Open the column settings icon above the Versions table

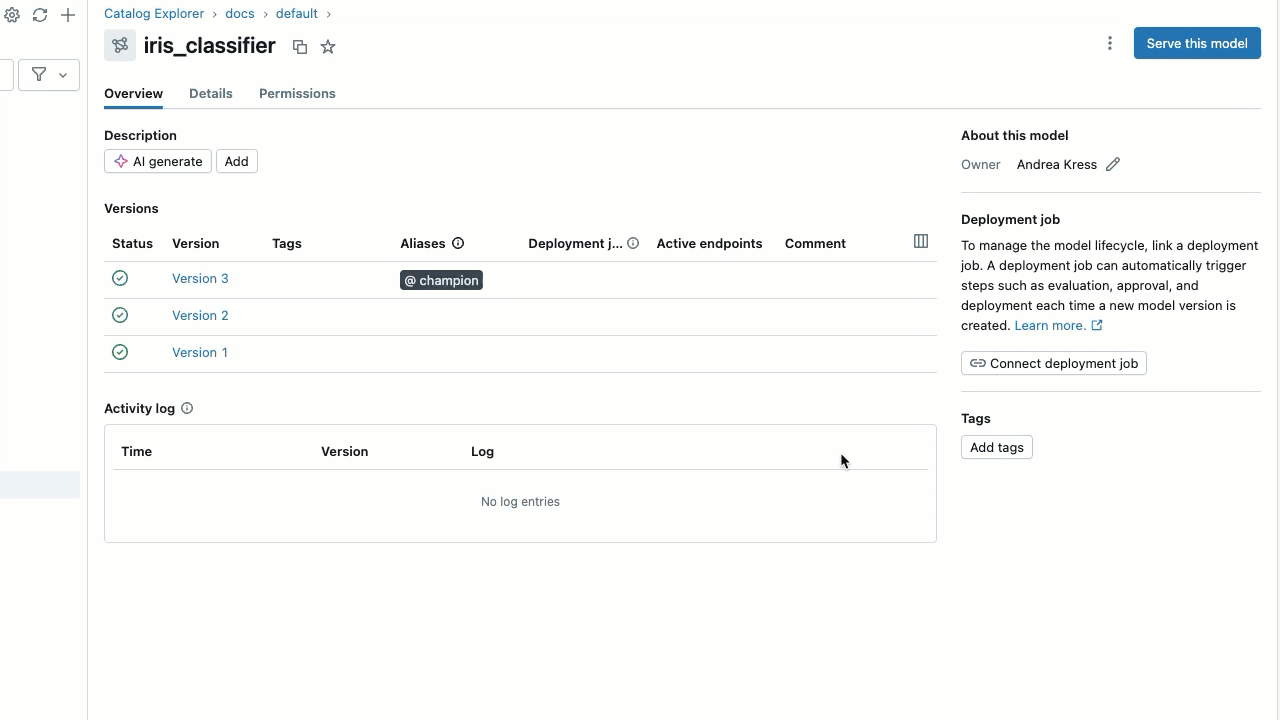point(920,241)
